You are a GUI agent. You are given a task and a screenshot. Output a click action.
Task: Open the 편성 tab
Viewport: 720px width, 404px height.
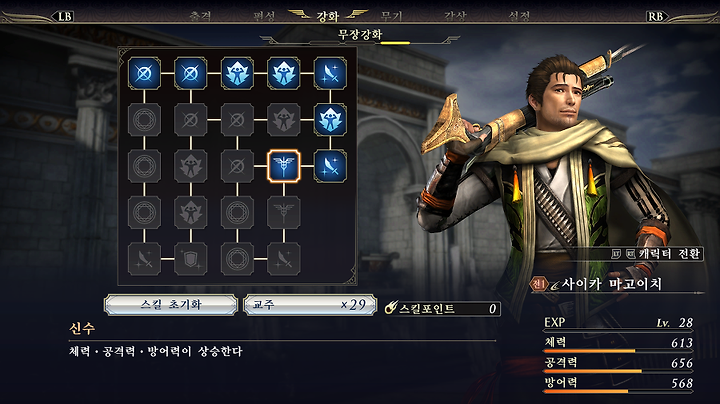tap(264, 17)
